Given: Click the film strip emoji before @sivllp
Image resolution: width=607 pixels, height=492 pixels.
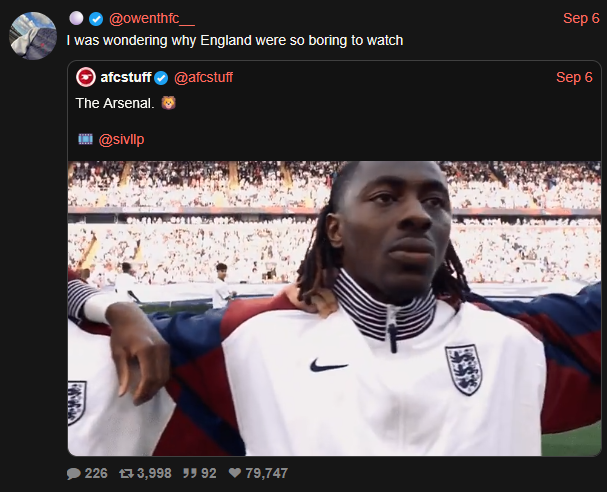Looking at the screenshot, I should pos(85,139).
